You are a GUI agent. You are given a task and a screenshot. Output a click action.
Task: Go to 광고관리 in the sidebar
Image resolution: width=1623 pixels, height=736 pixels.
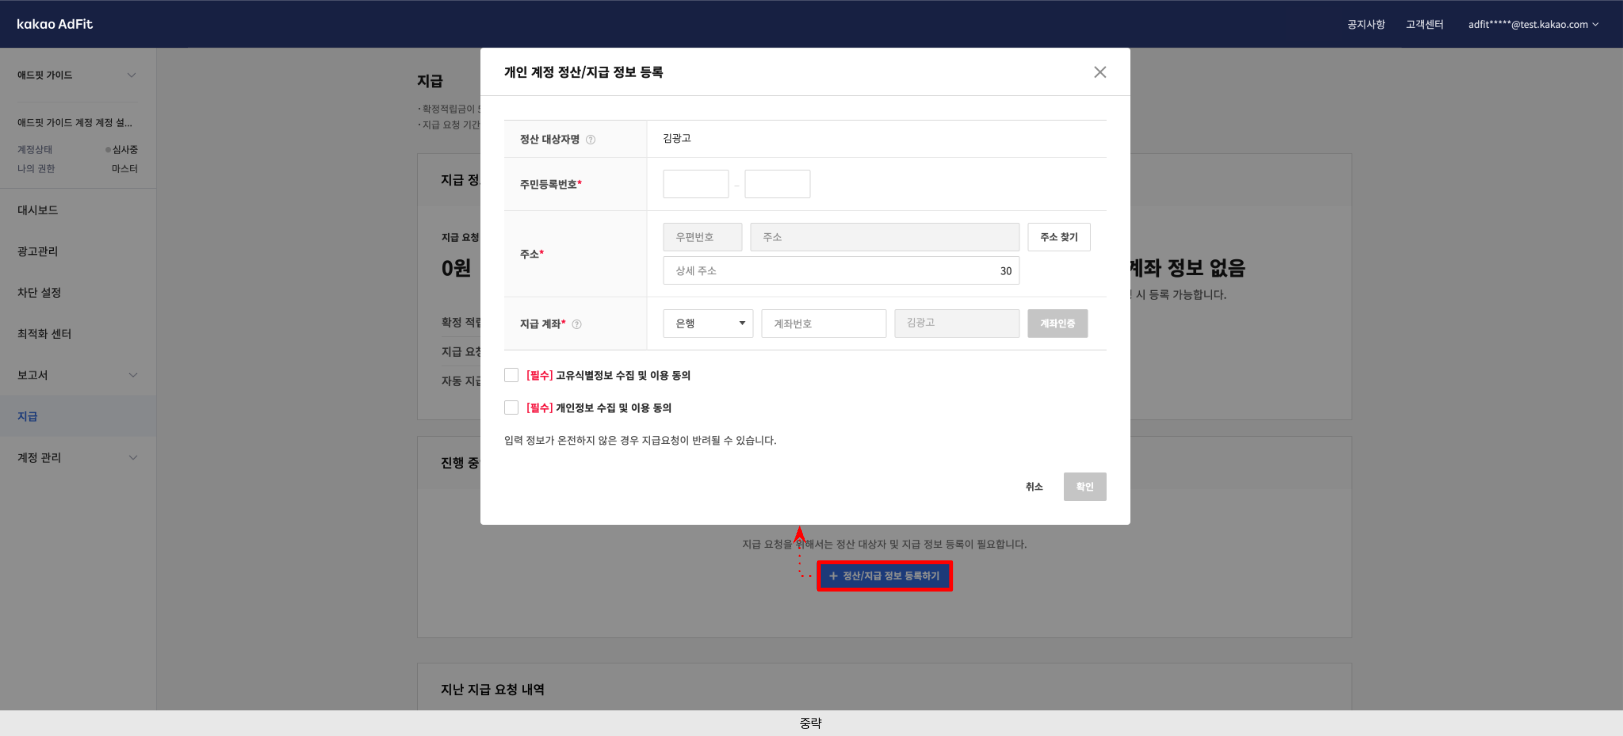(38, 251)
